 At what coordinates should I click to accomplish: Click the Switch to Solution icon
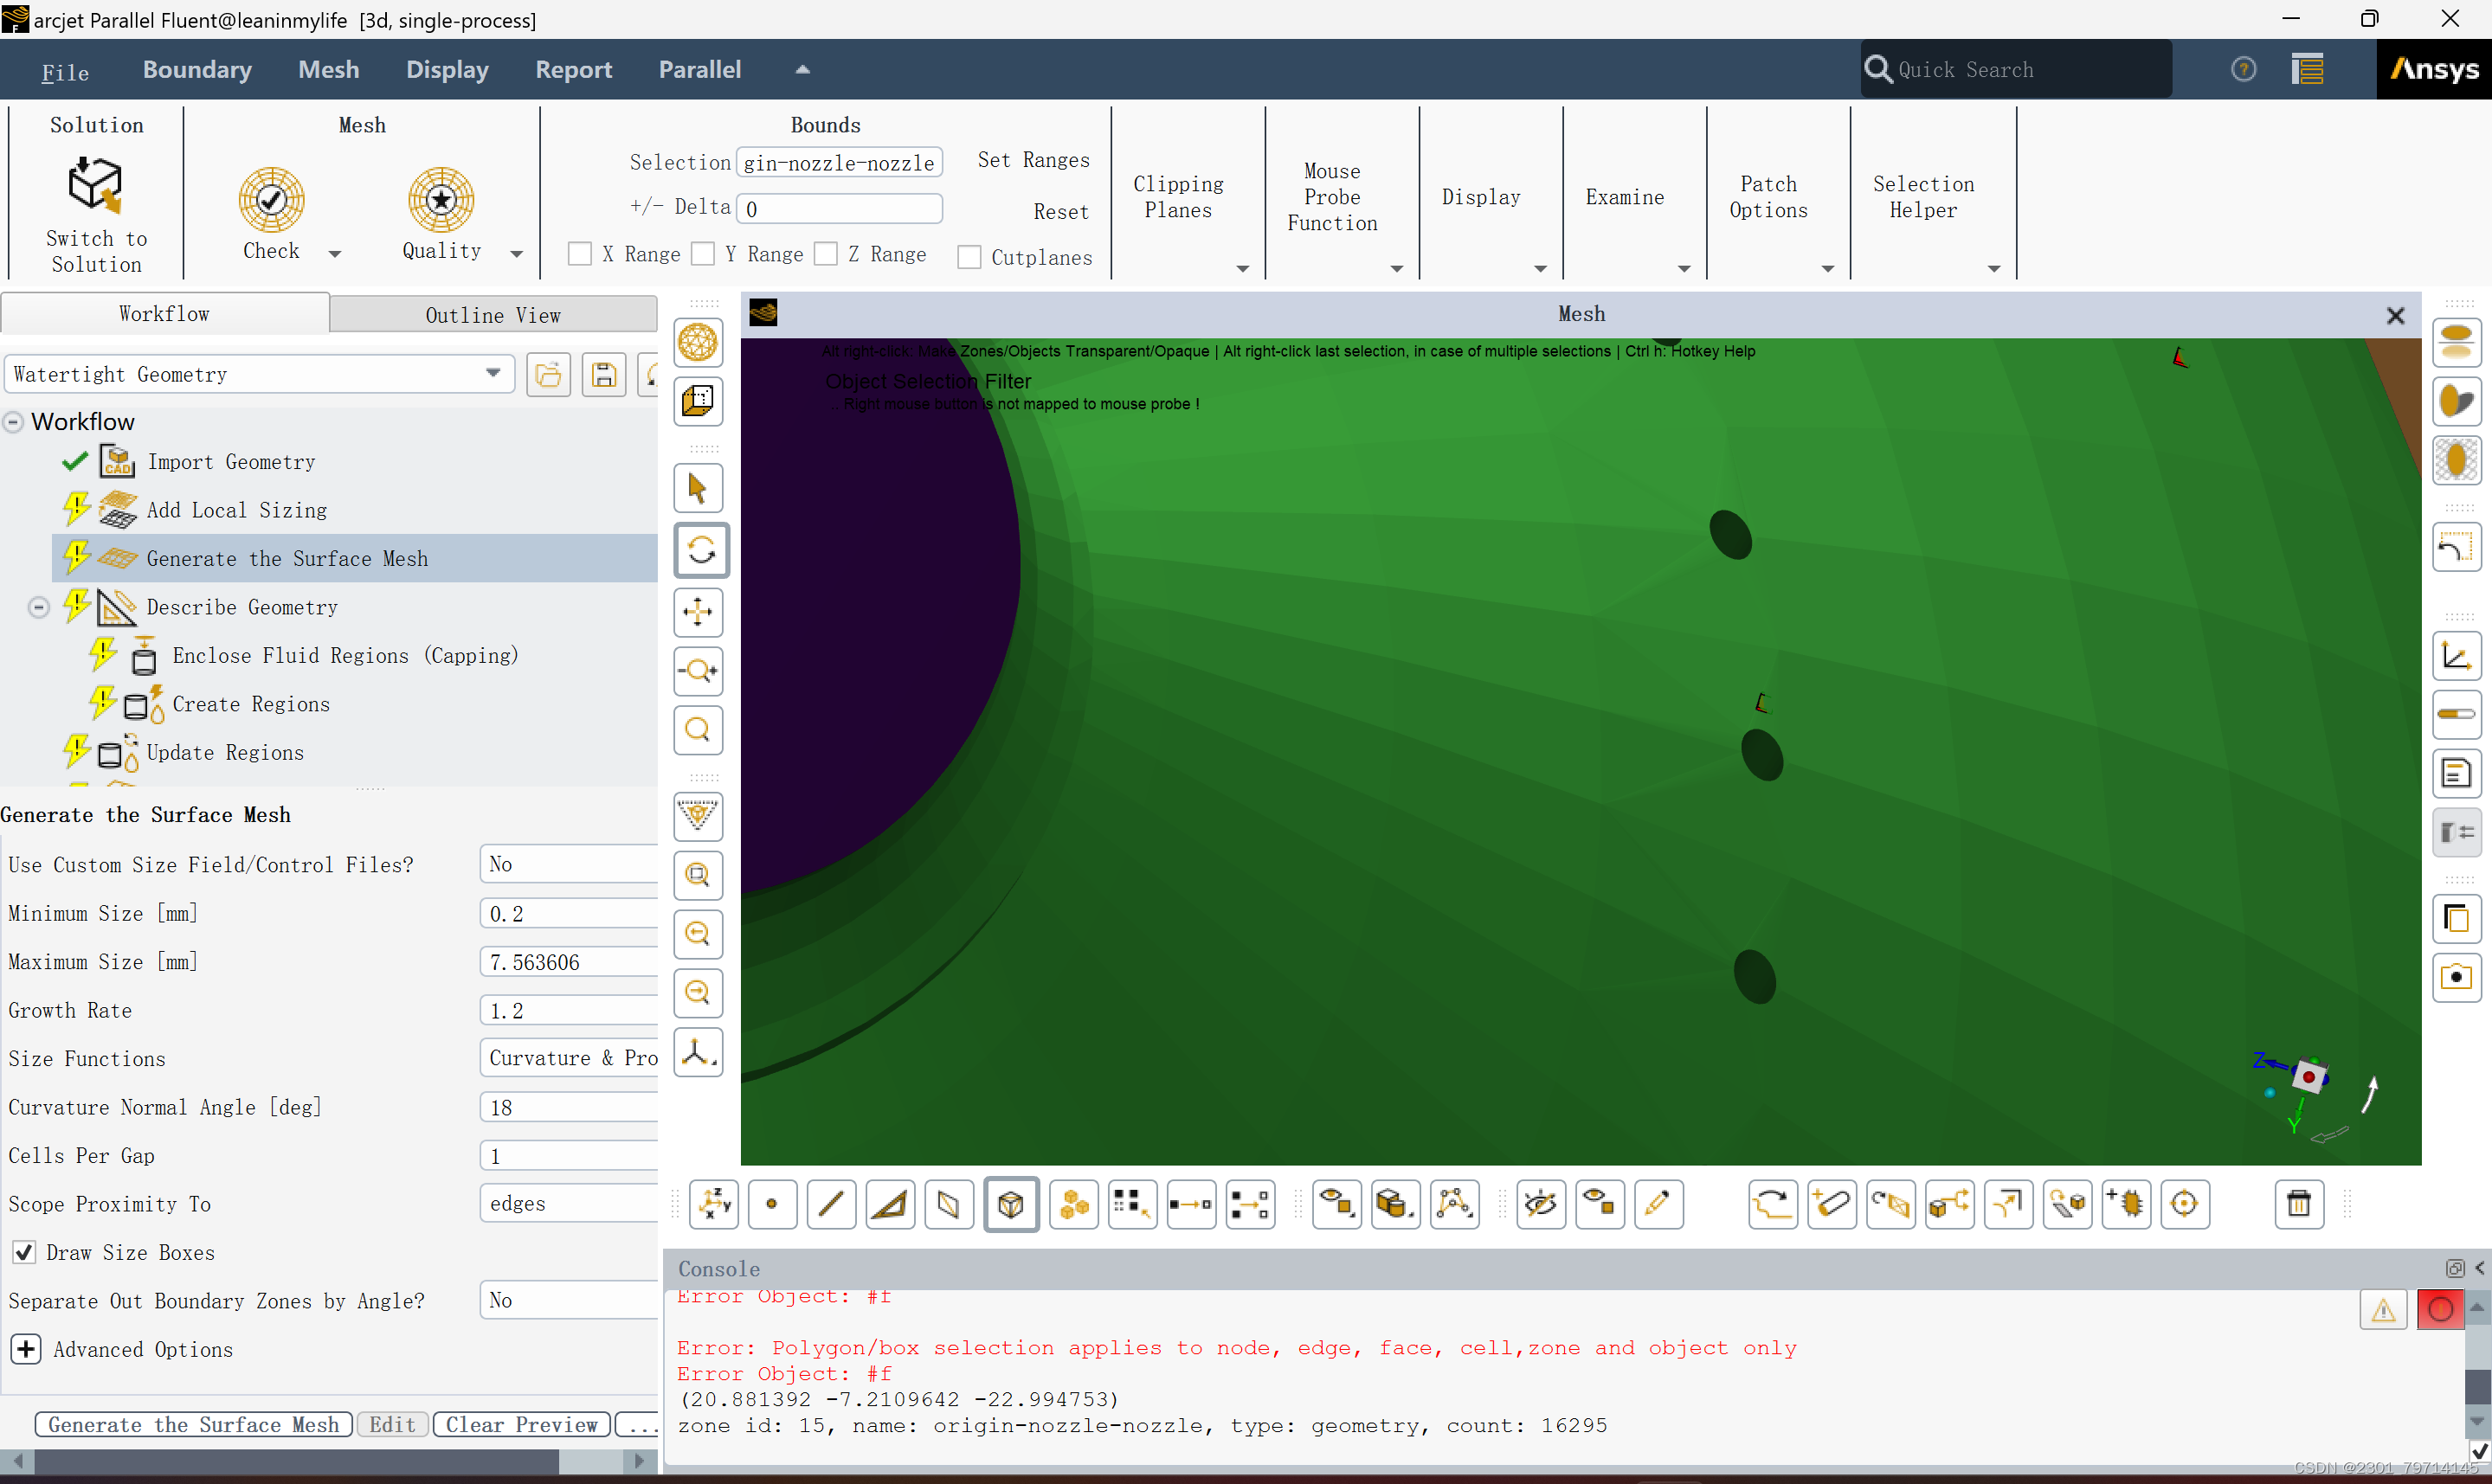click(95, 186)
